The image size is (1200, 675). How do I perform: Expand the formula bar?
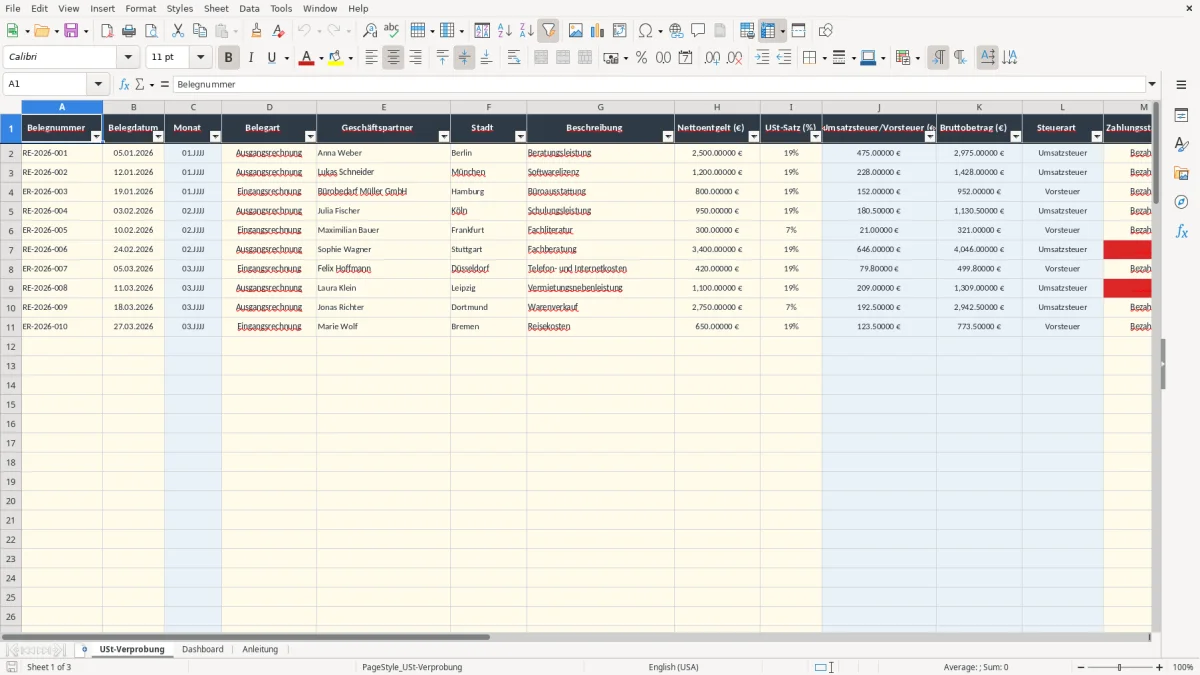pyautogui.click(x=1152, y=84)
